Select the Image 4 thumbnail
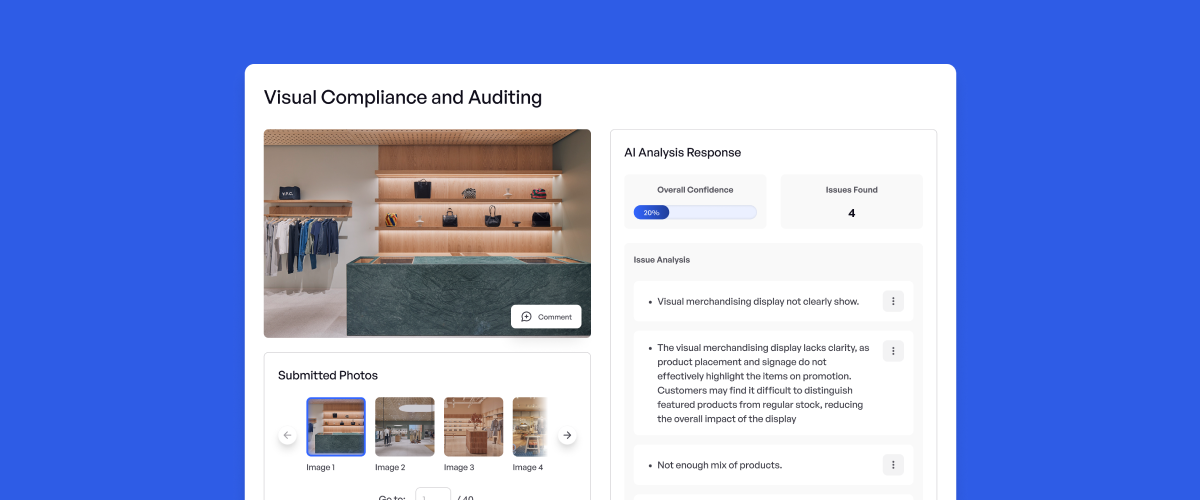This screenshot has height=500, width=1200. pyautogui.click(x=530, y=427)
